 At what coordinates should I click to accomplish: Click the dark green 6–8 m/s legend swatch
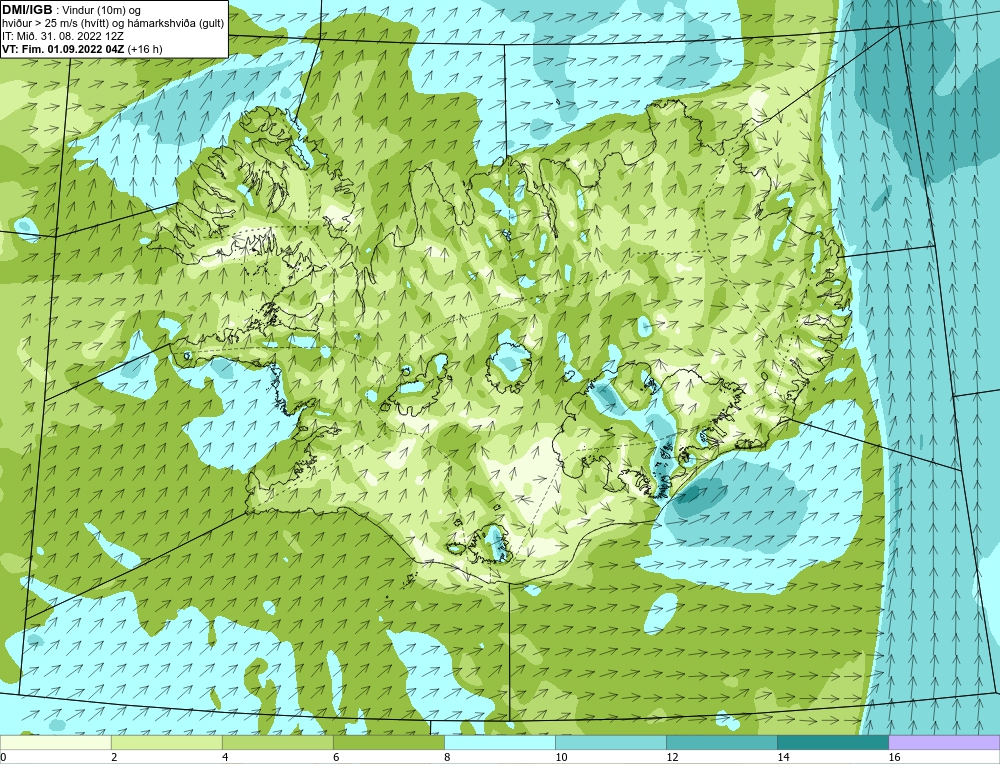coord(388,742)
